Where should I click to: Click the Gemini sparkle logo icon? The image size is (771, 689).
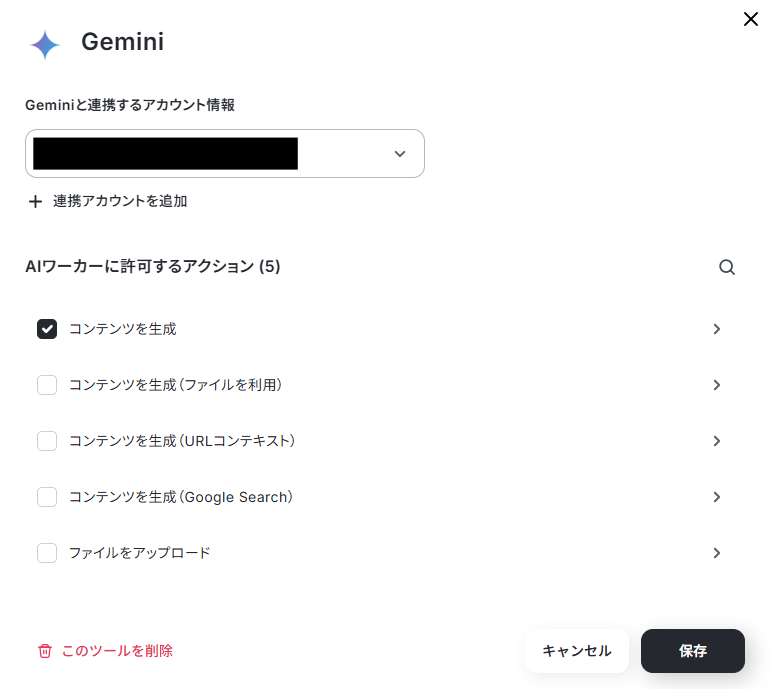45,45
